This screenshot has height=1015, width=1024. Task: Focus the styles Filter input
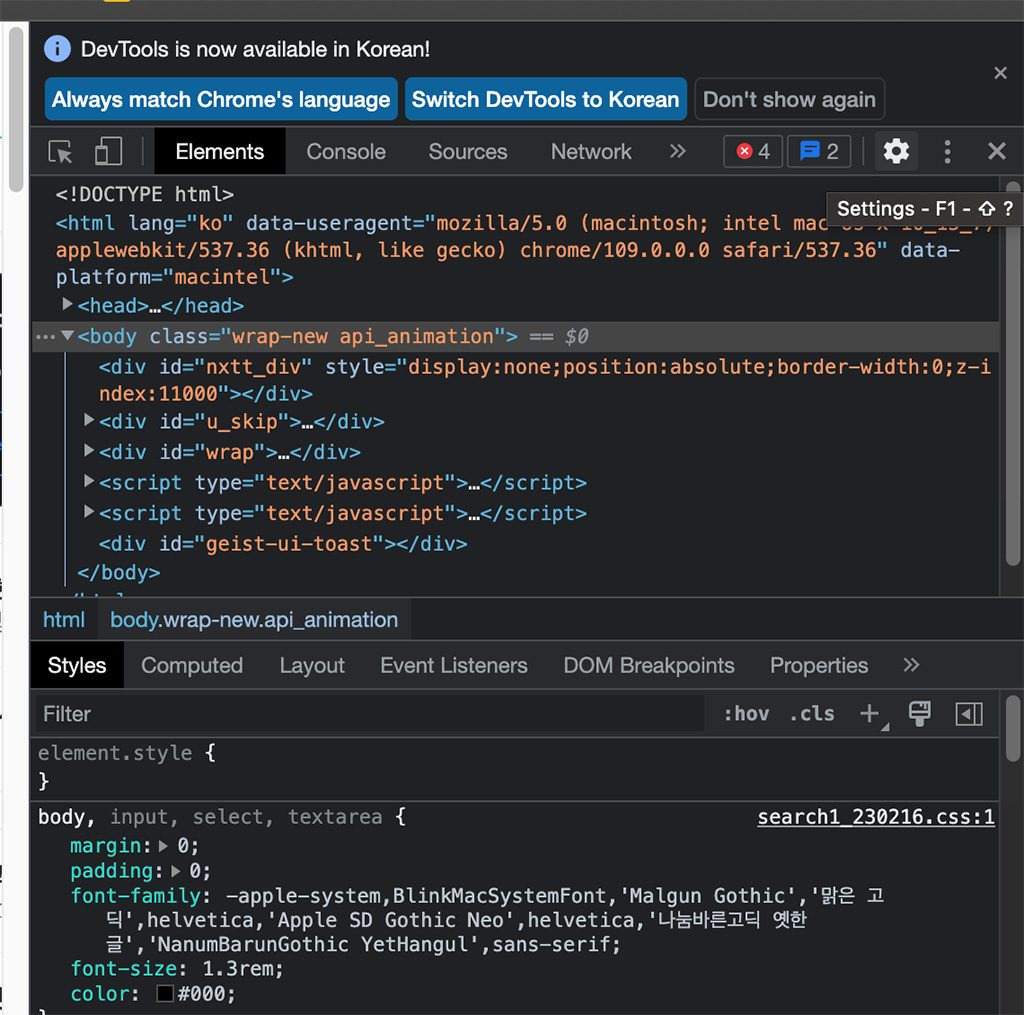370,714
